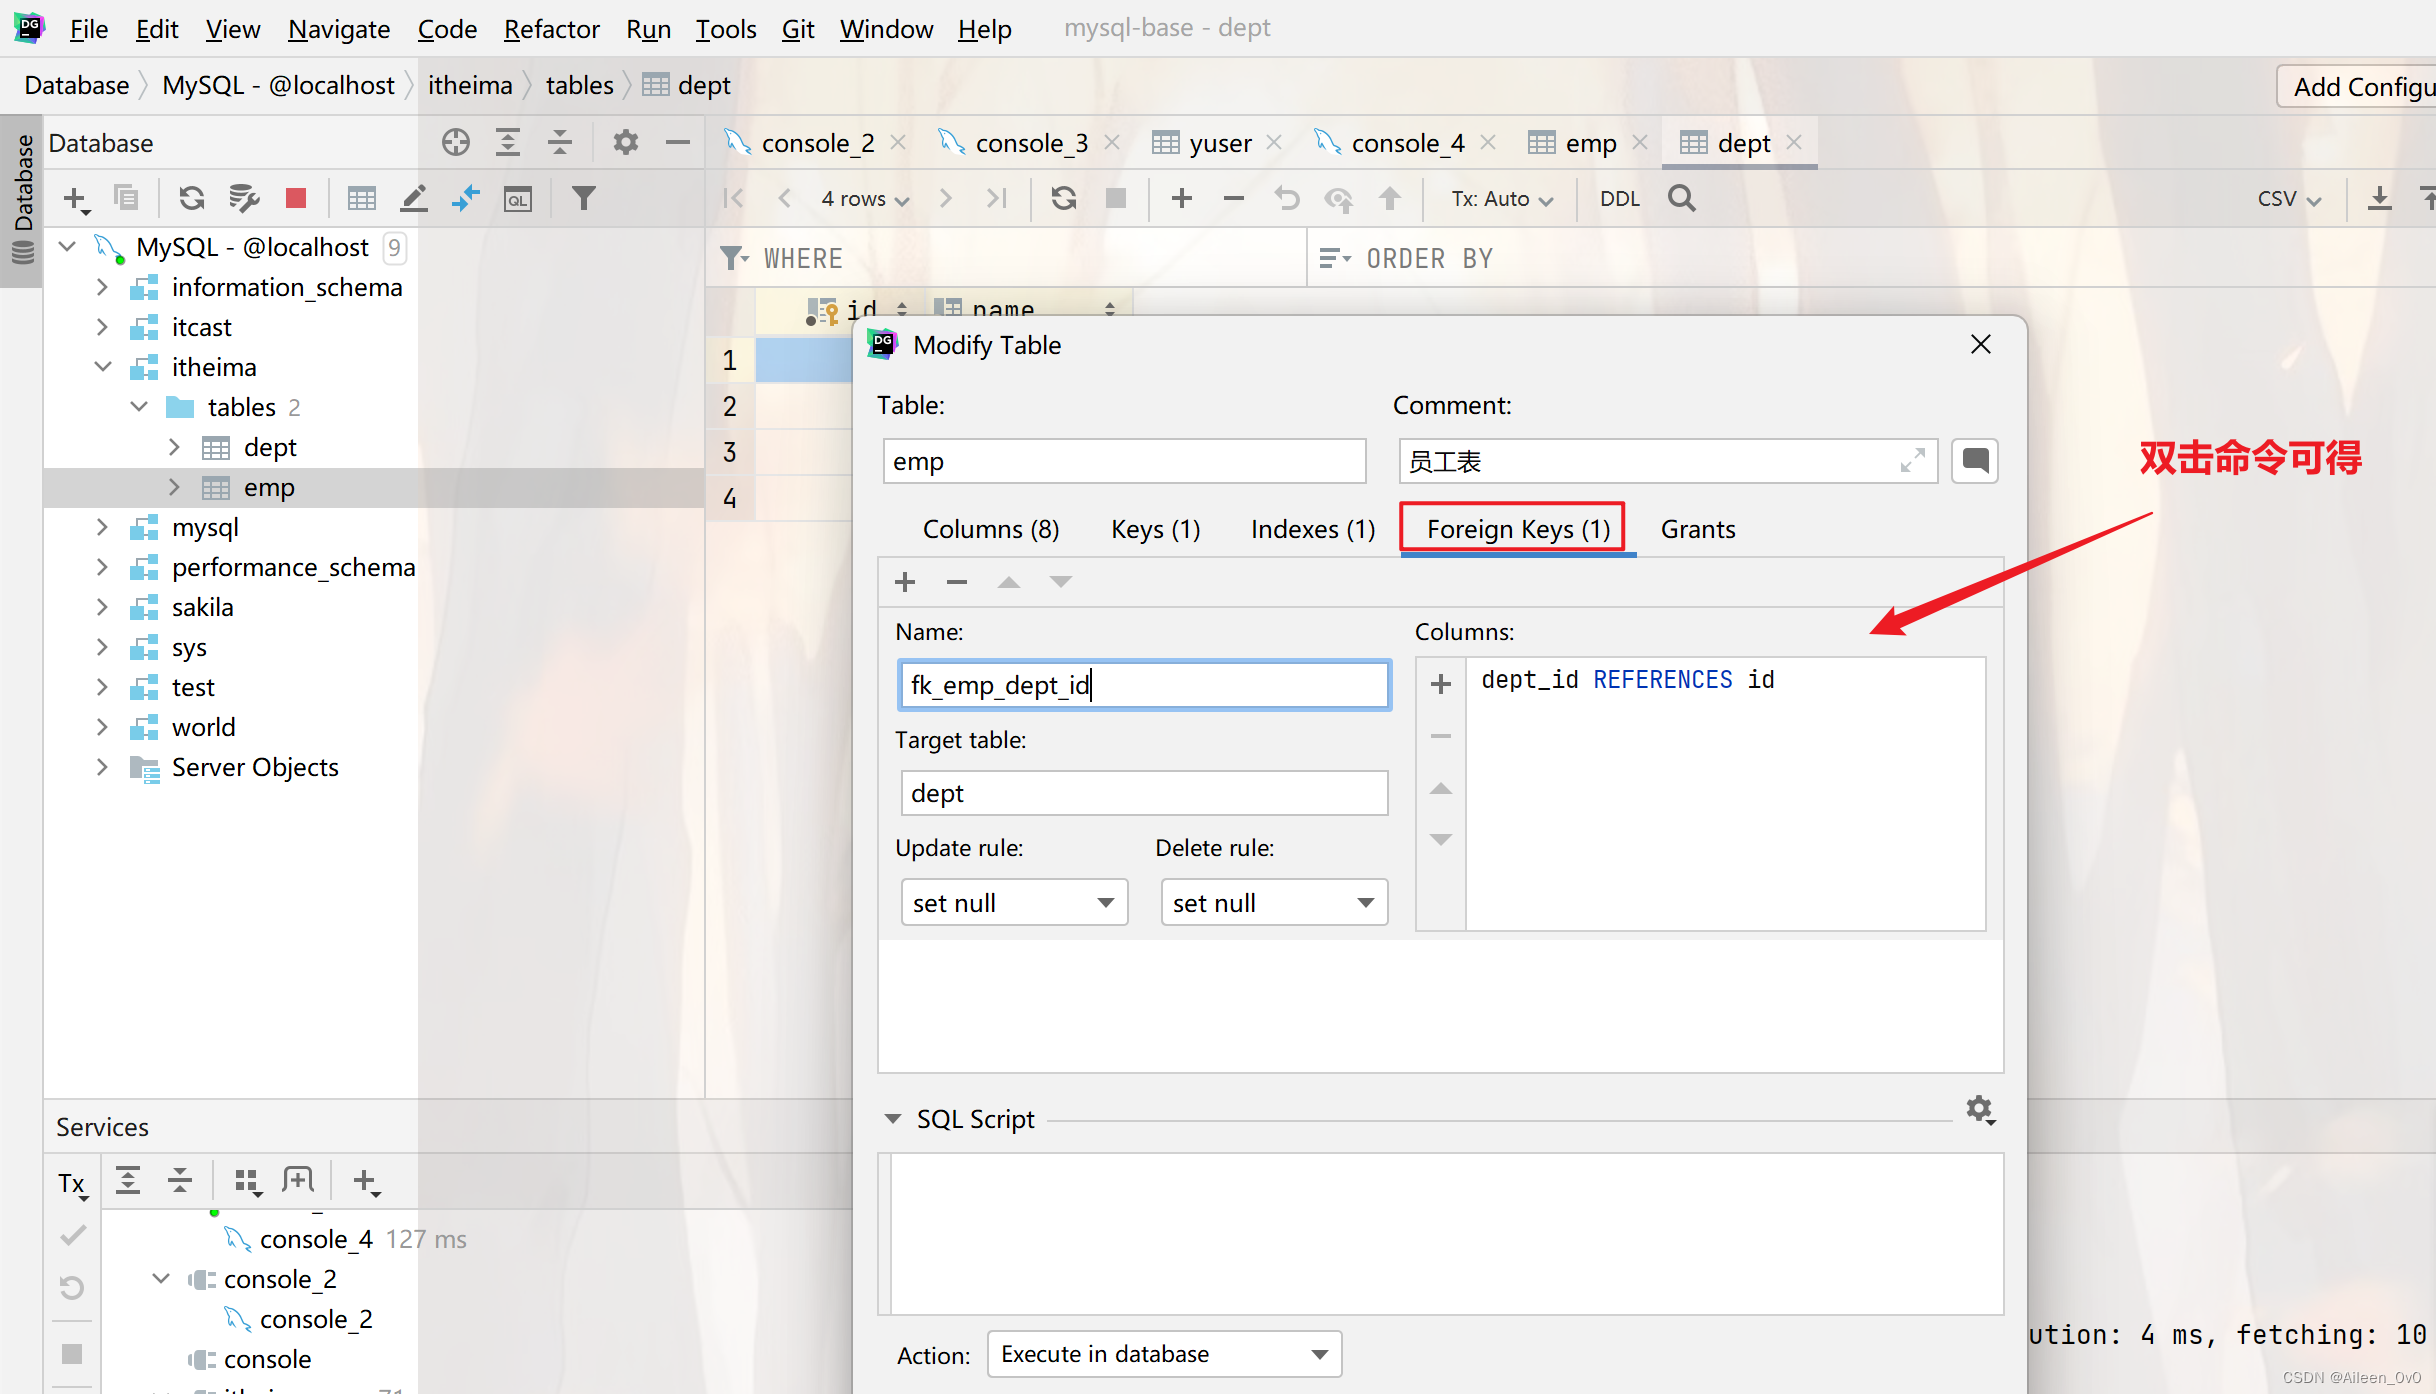Open Database panel settings gear
2436x1394 pixels.
[x=626, y=143]
